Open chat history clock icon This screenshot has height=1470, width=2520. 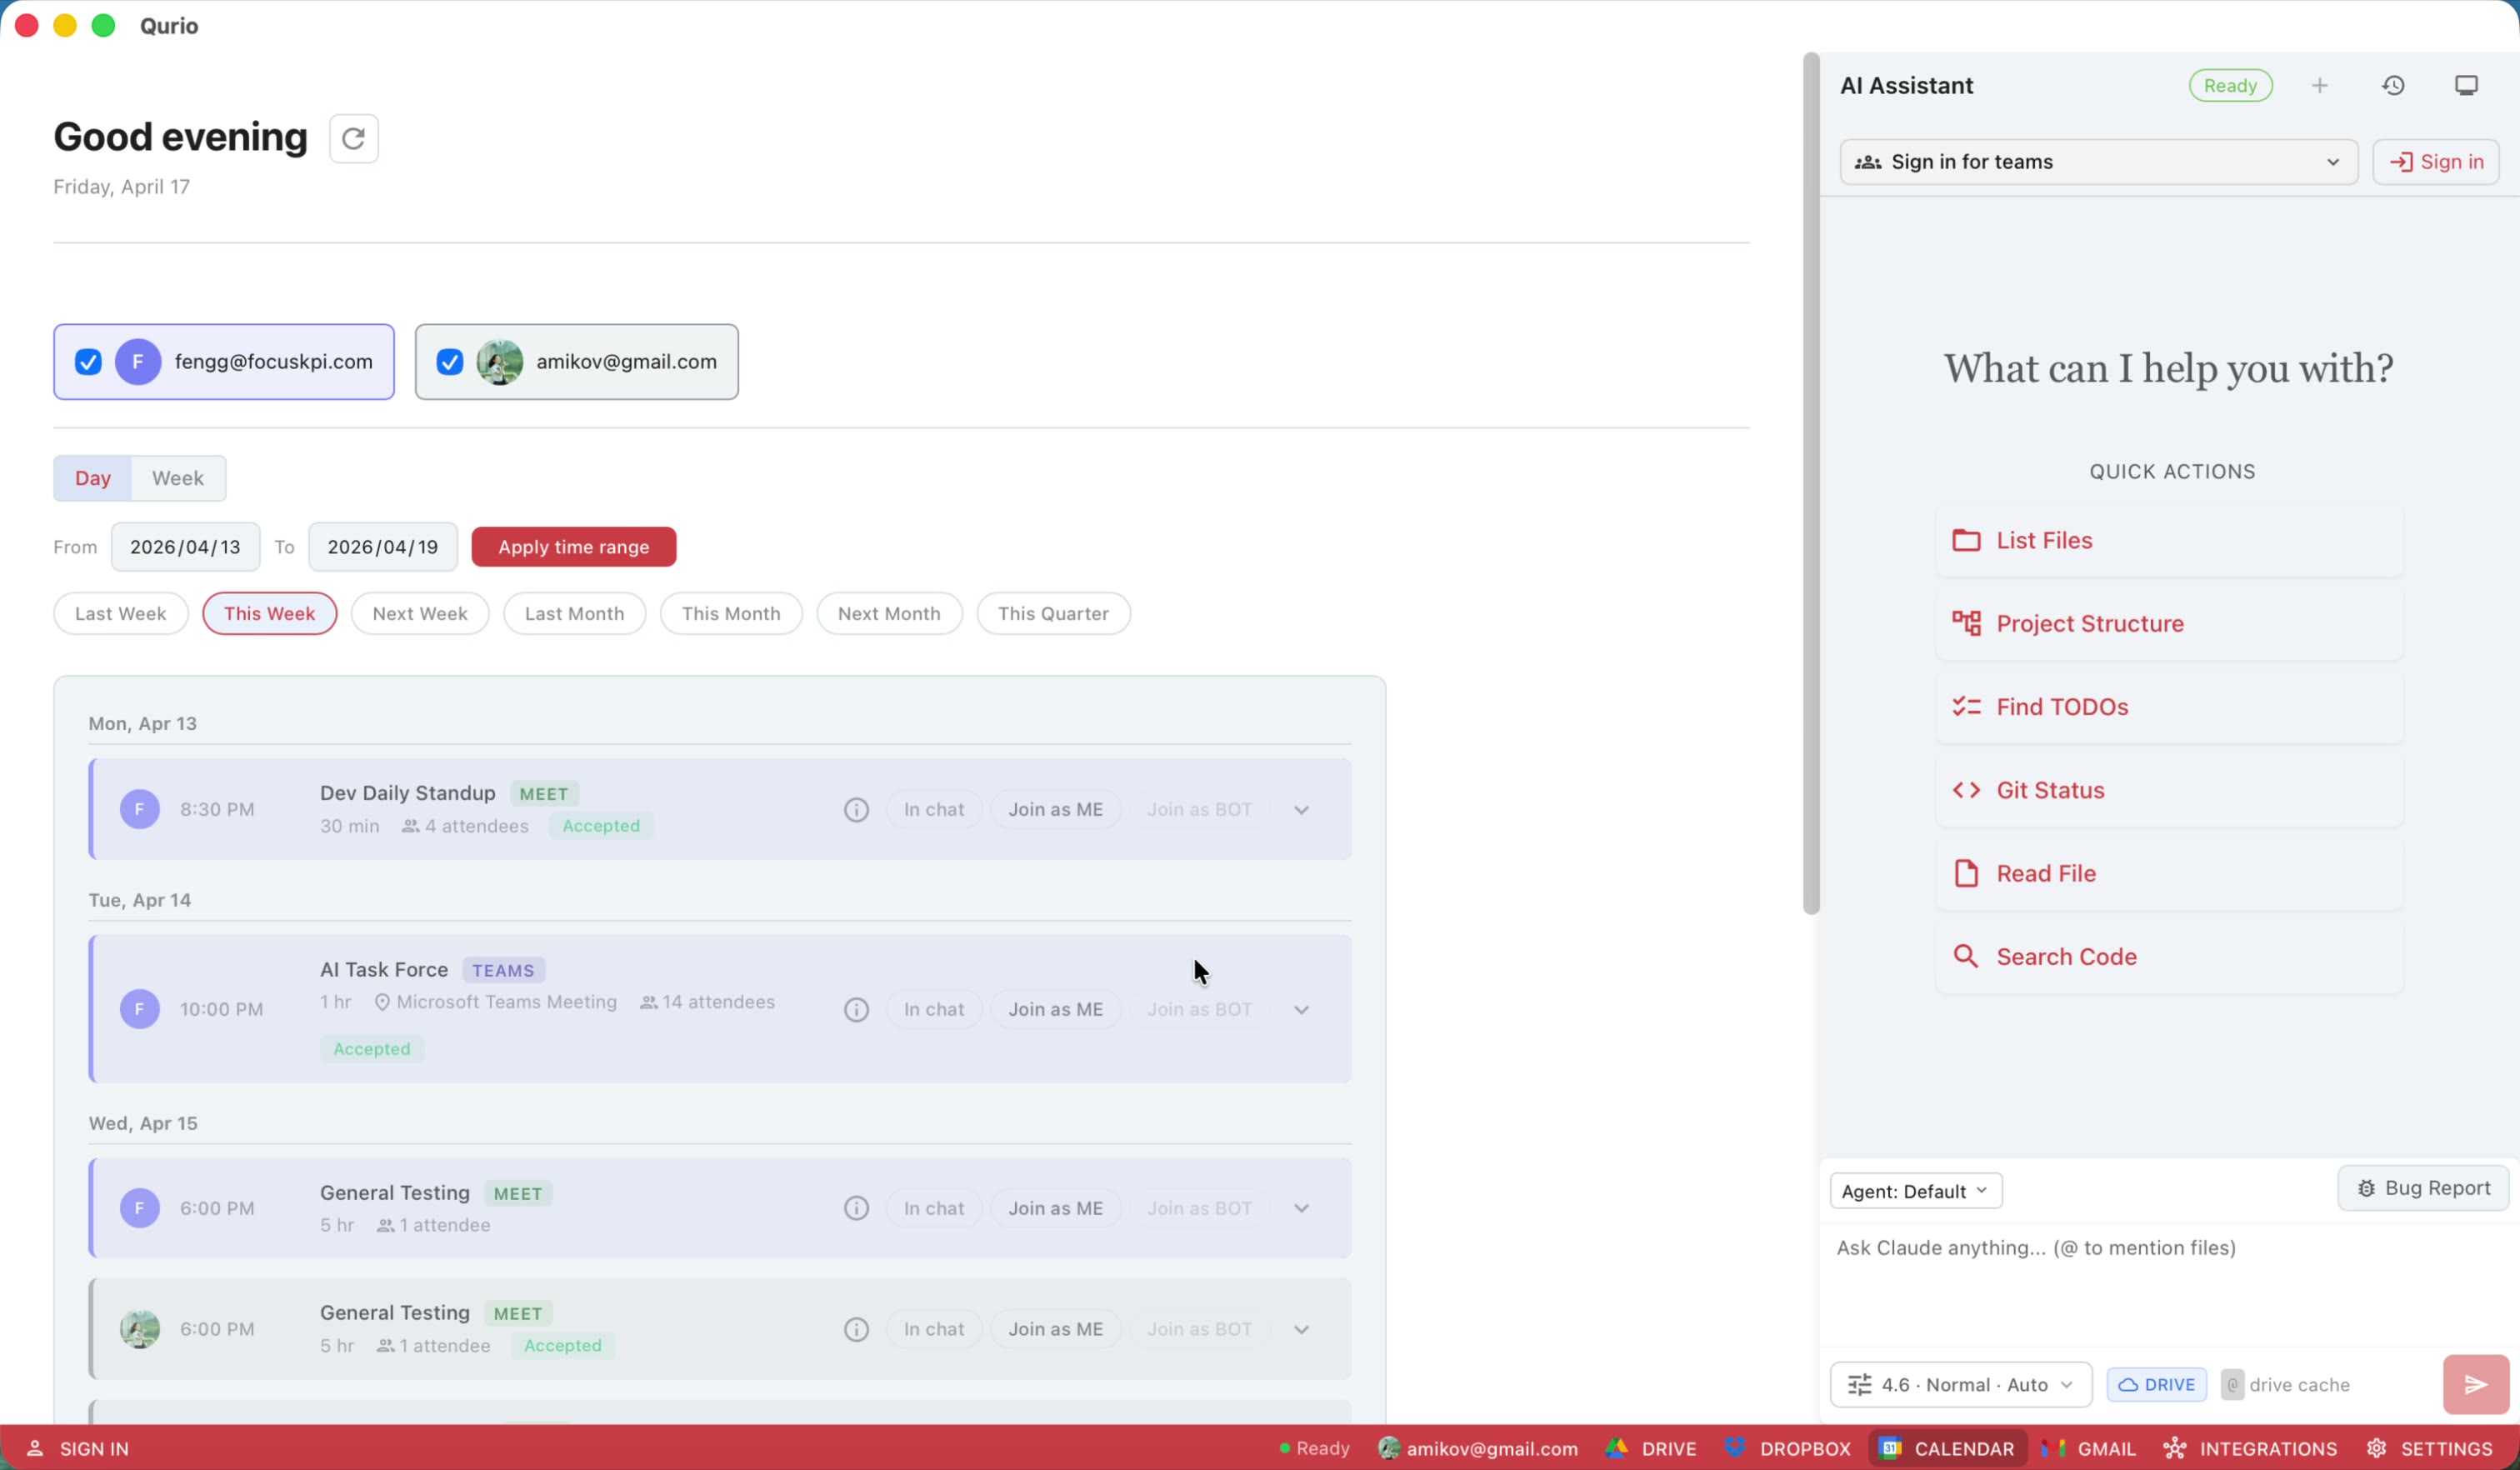click(x=2392, y=86)
